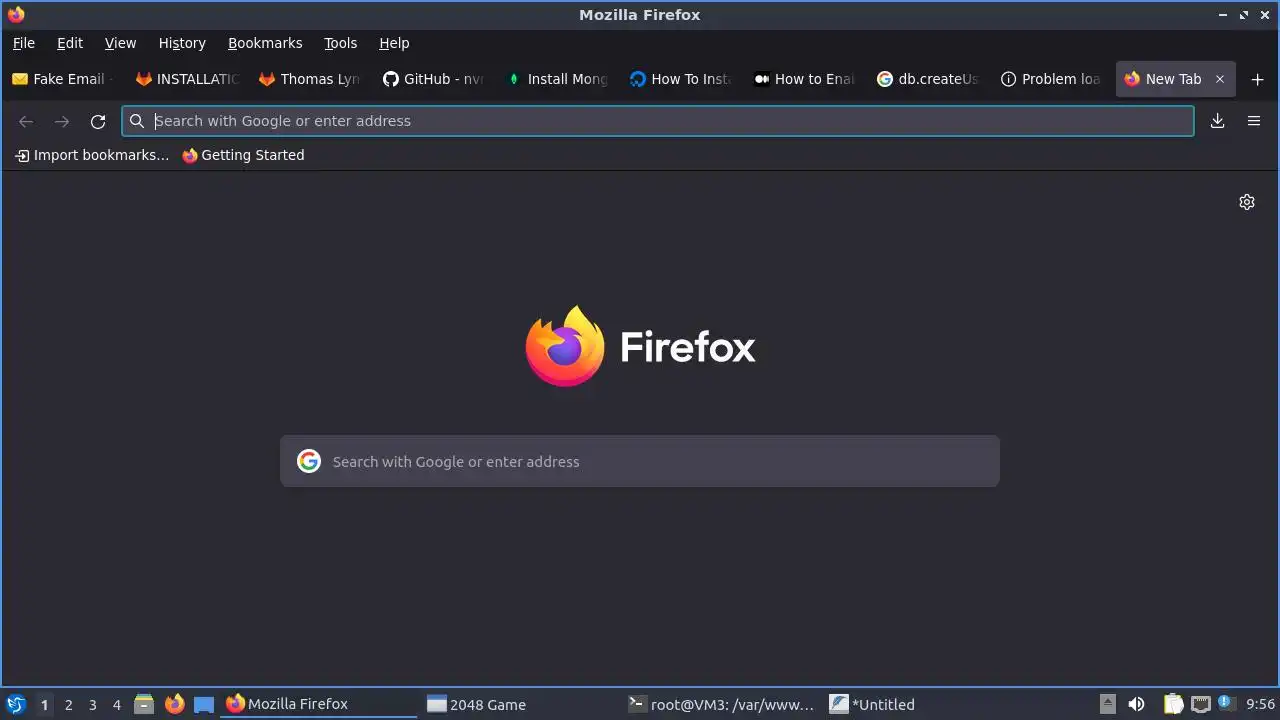Open the View menu
Image resolution: width=1280 pixels, height=720 pixels.
tap(120, 43)
